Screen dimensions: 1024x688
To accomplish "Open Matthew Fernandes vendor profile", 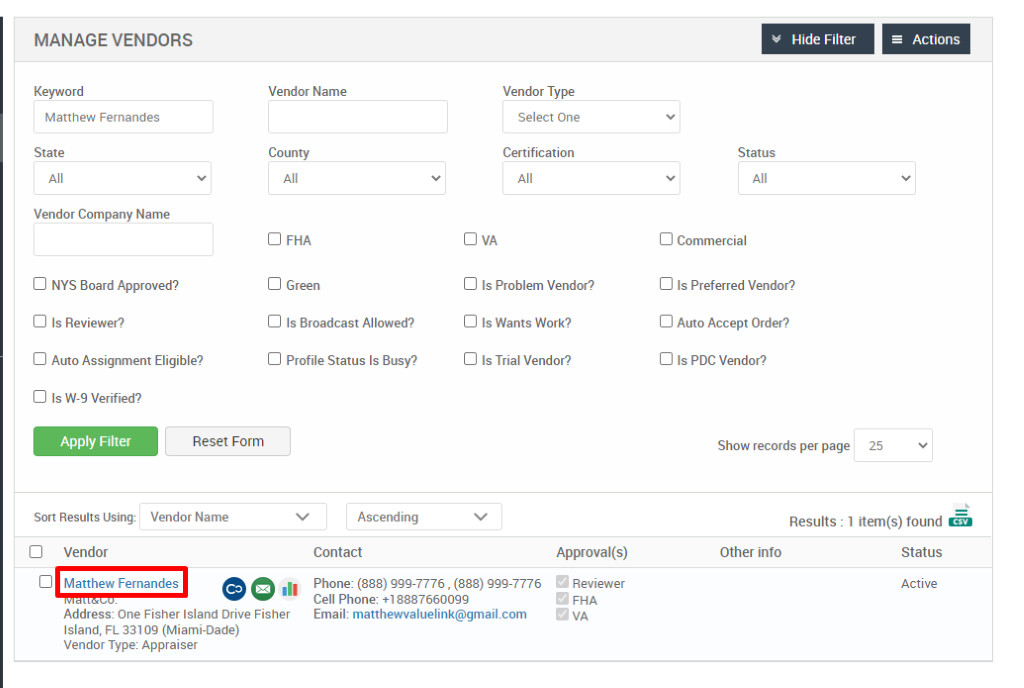I will pos(121,583).
